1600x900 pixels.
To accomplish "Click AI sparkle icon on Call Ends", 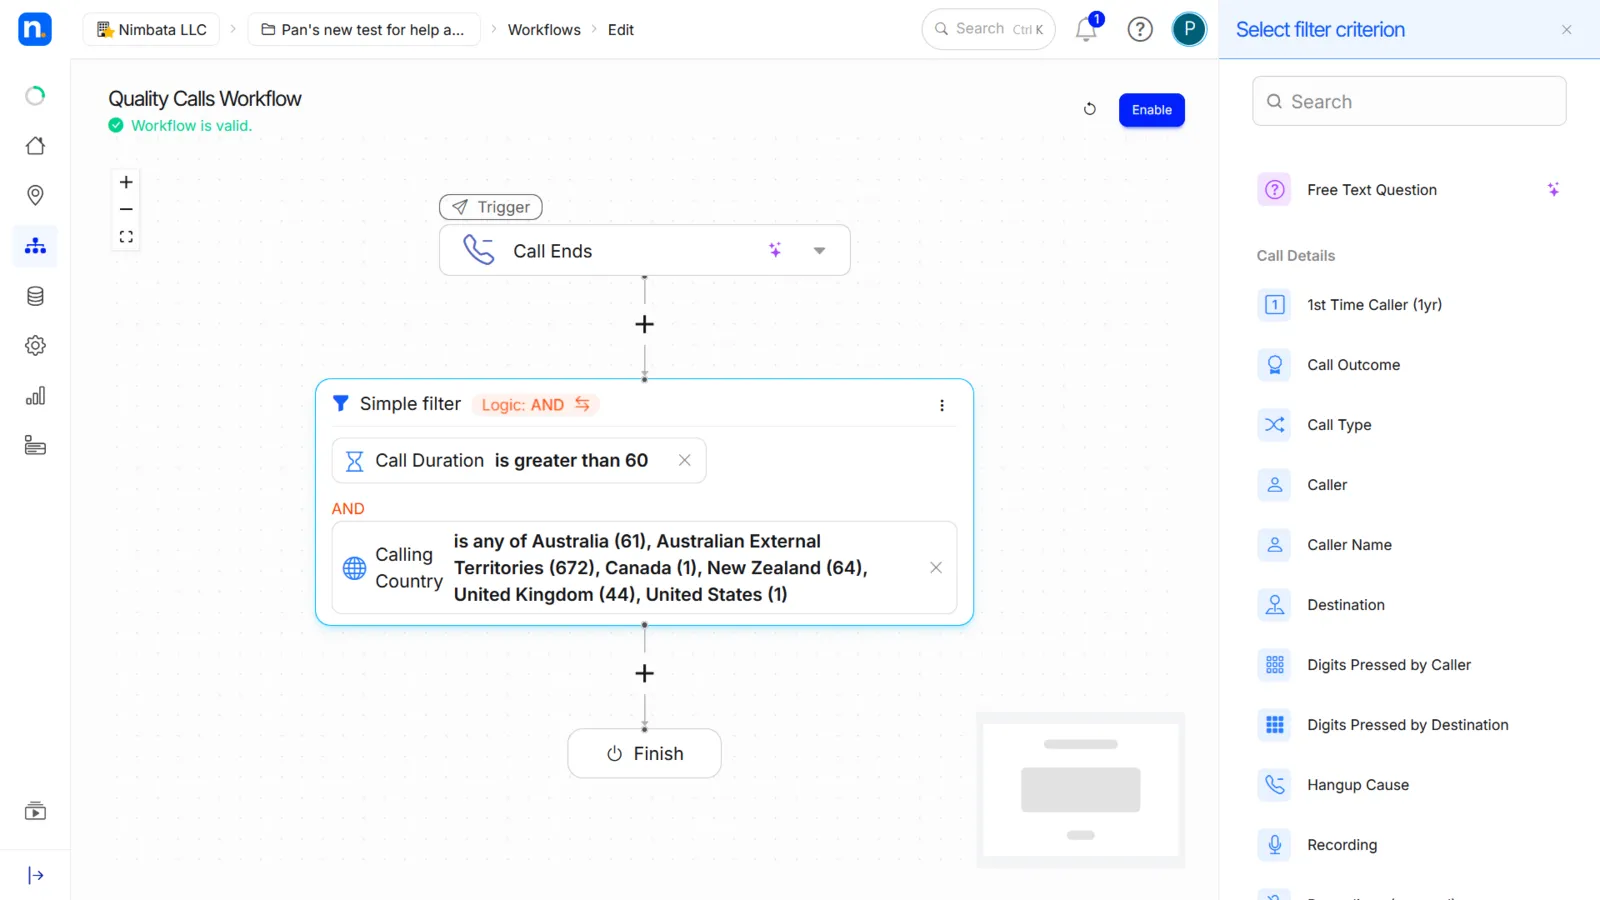I will (775, 250).
